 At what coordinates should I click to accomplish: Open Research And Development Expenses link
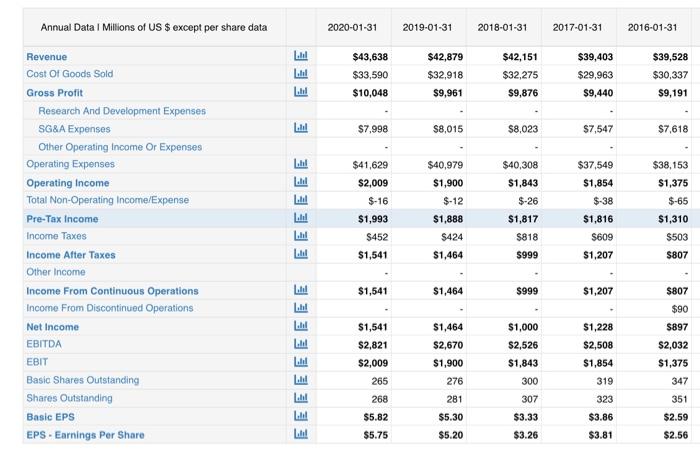point(122,111)
